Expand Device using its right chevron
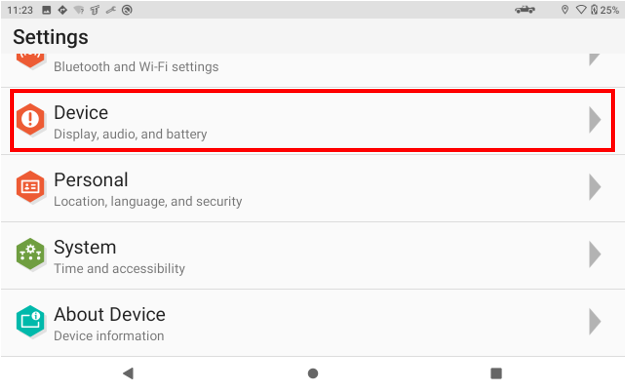This screenshot has height=392, width=630. tap(595, 120)
